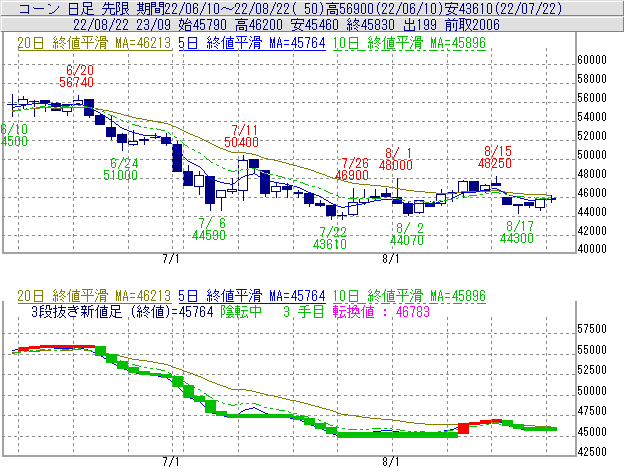Click the 始45790 open value

(x=203, y=25)
